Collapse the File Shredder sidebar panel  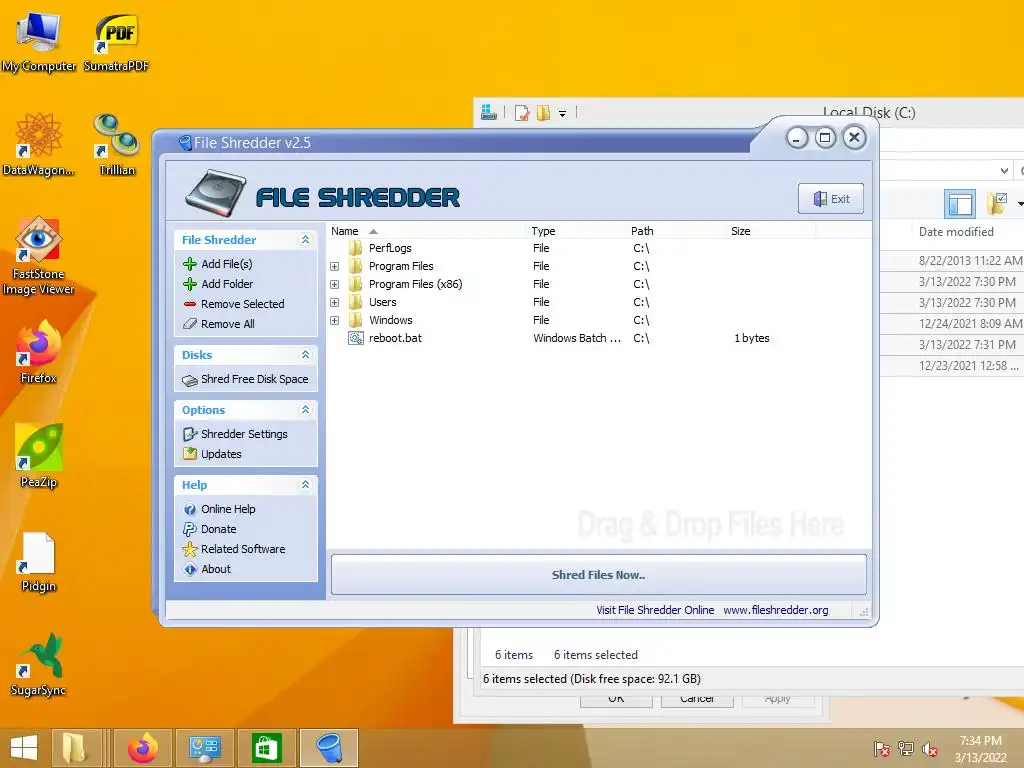(x=305, y=240)
